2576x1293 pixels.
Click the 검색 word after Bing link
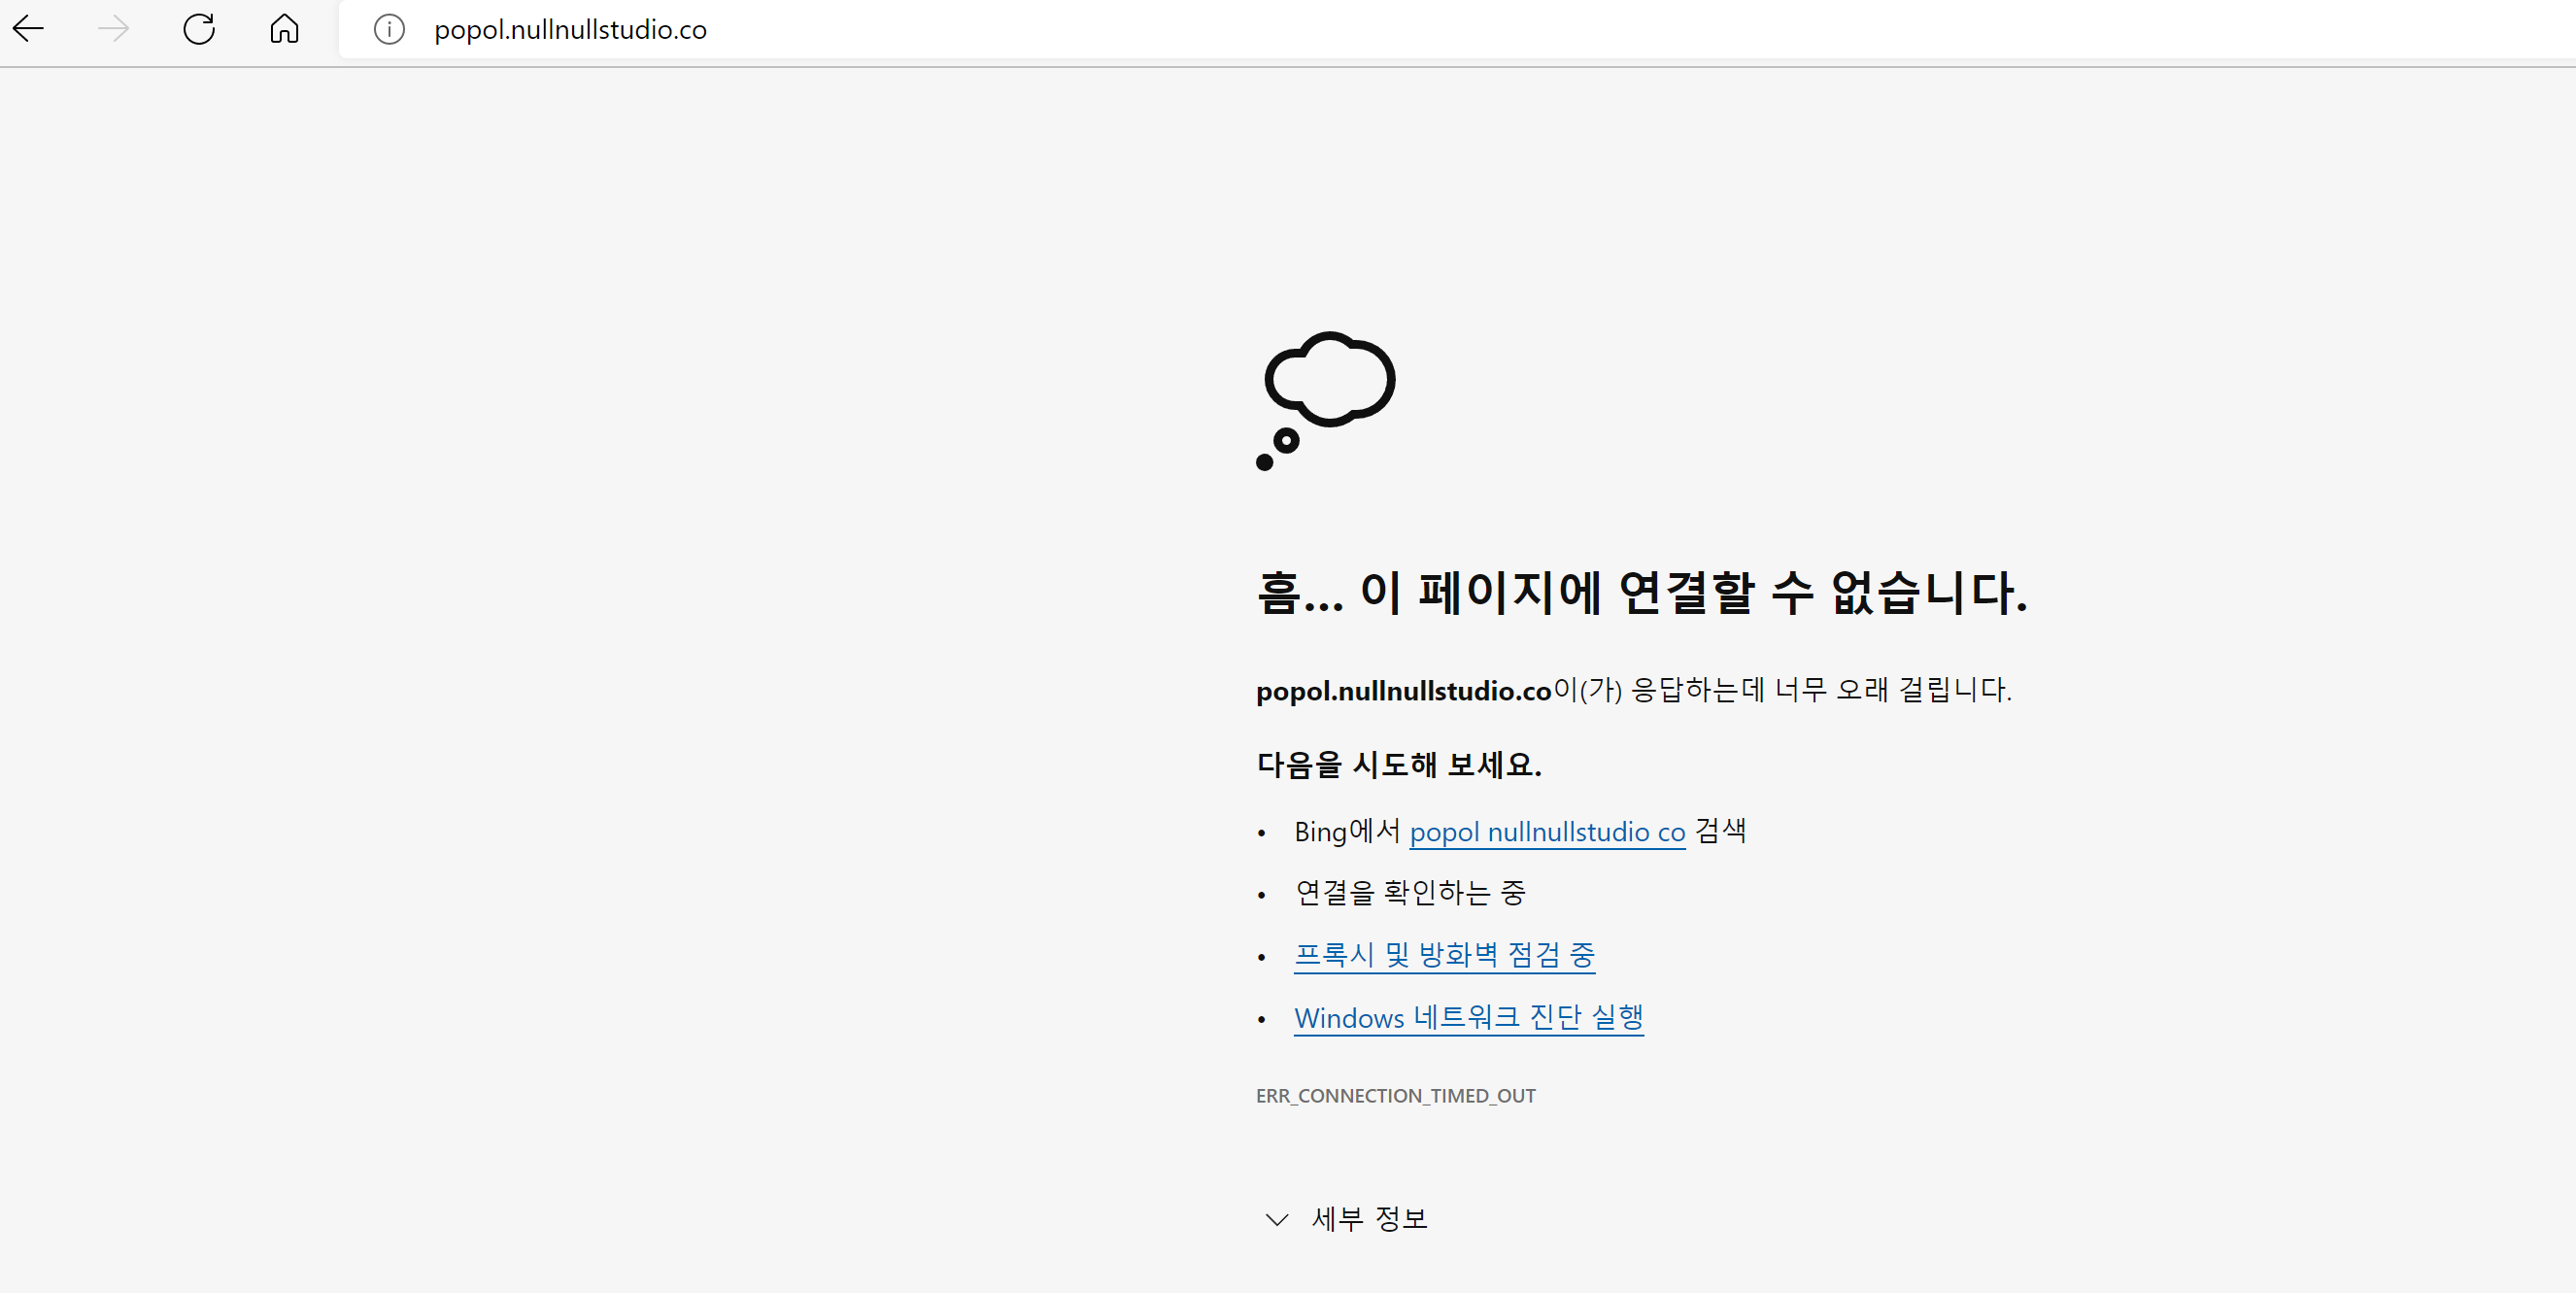click(1720, 831)
